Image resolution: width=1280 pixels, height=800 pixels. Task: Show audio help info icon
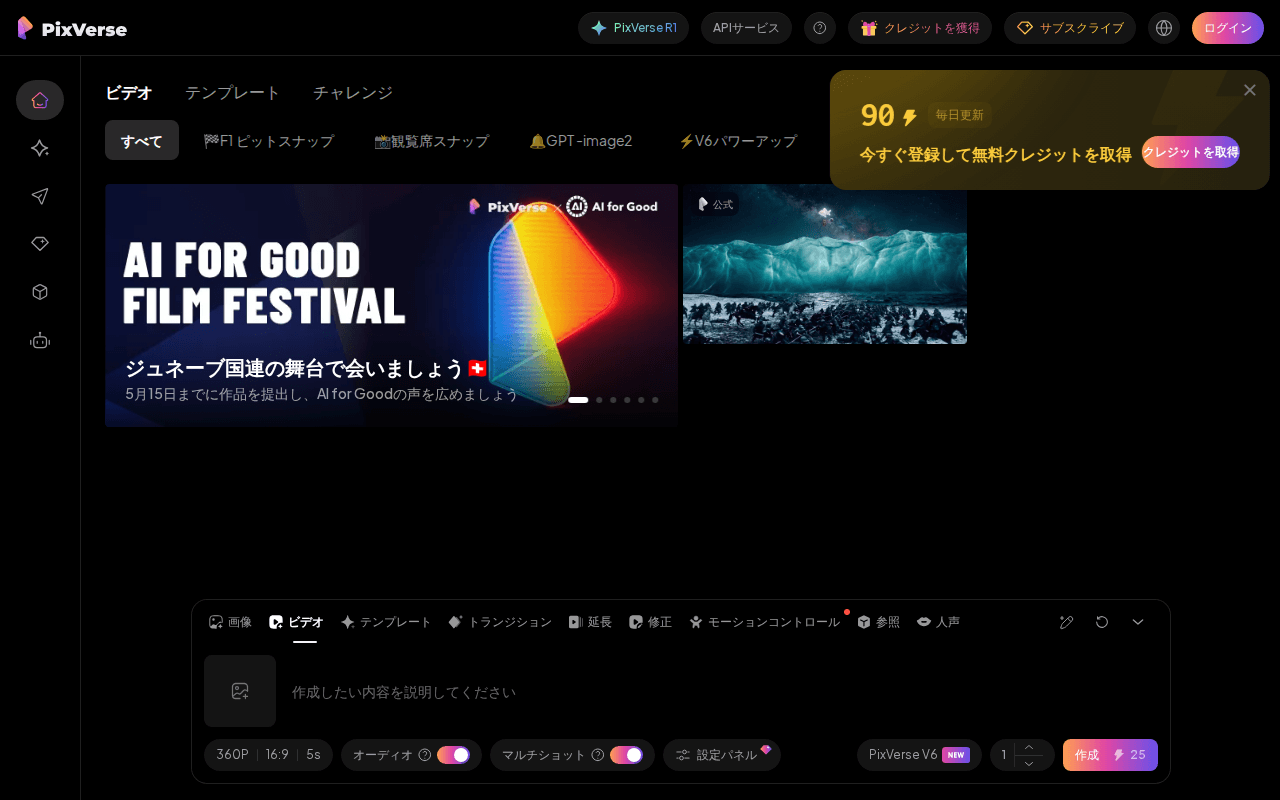(425, 755)
